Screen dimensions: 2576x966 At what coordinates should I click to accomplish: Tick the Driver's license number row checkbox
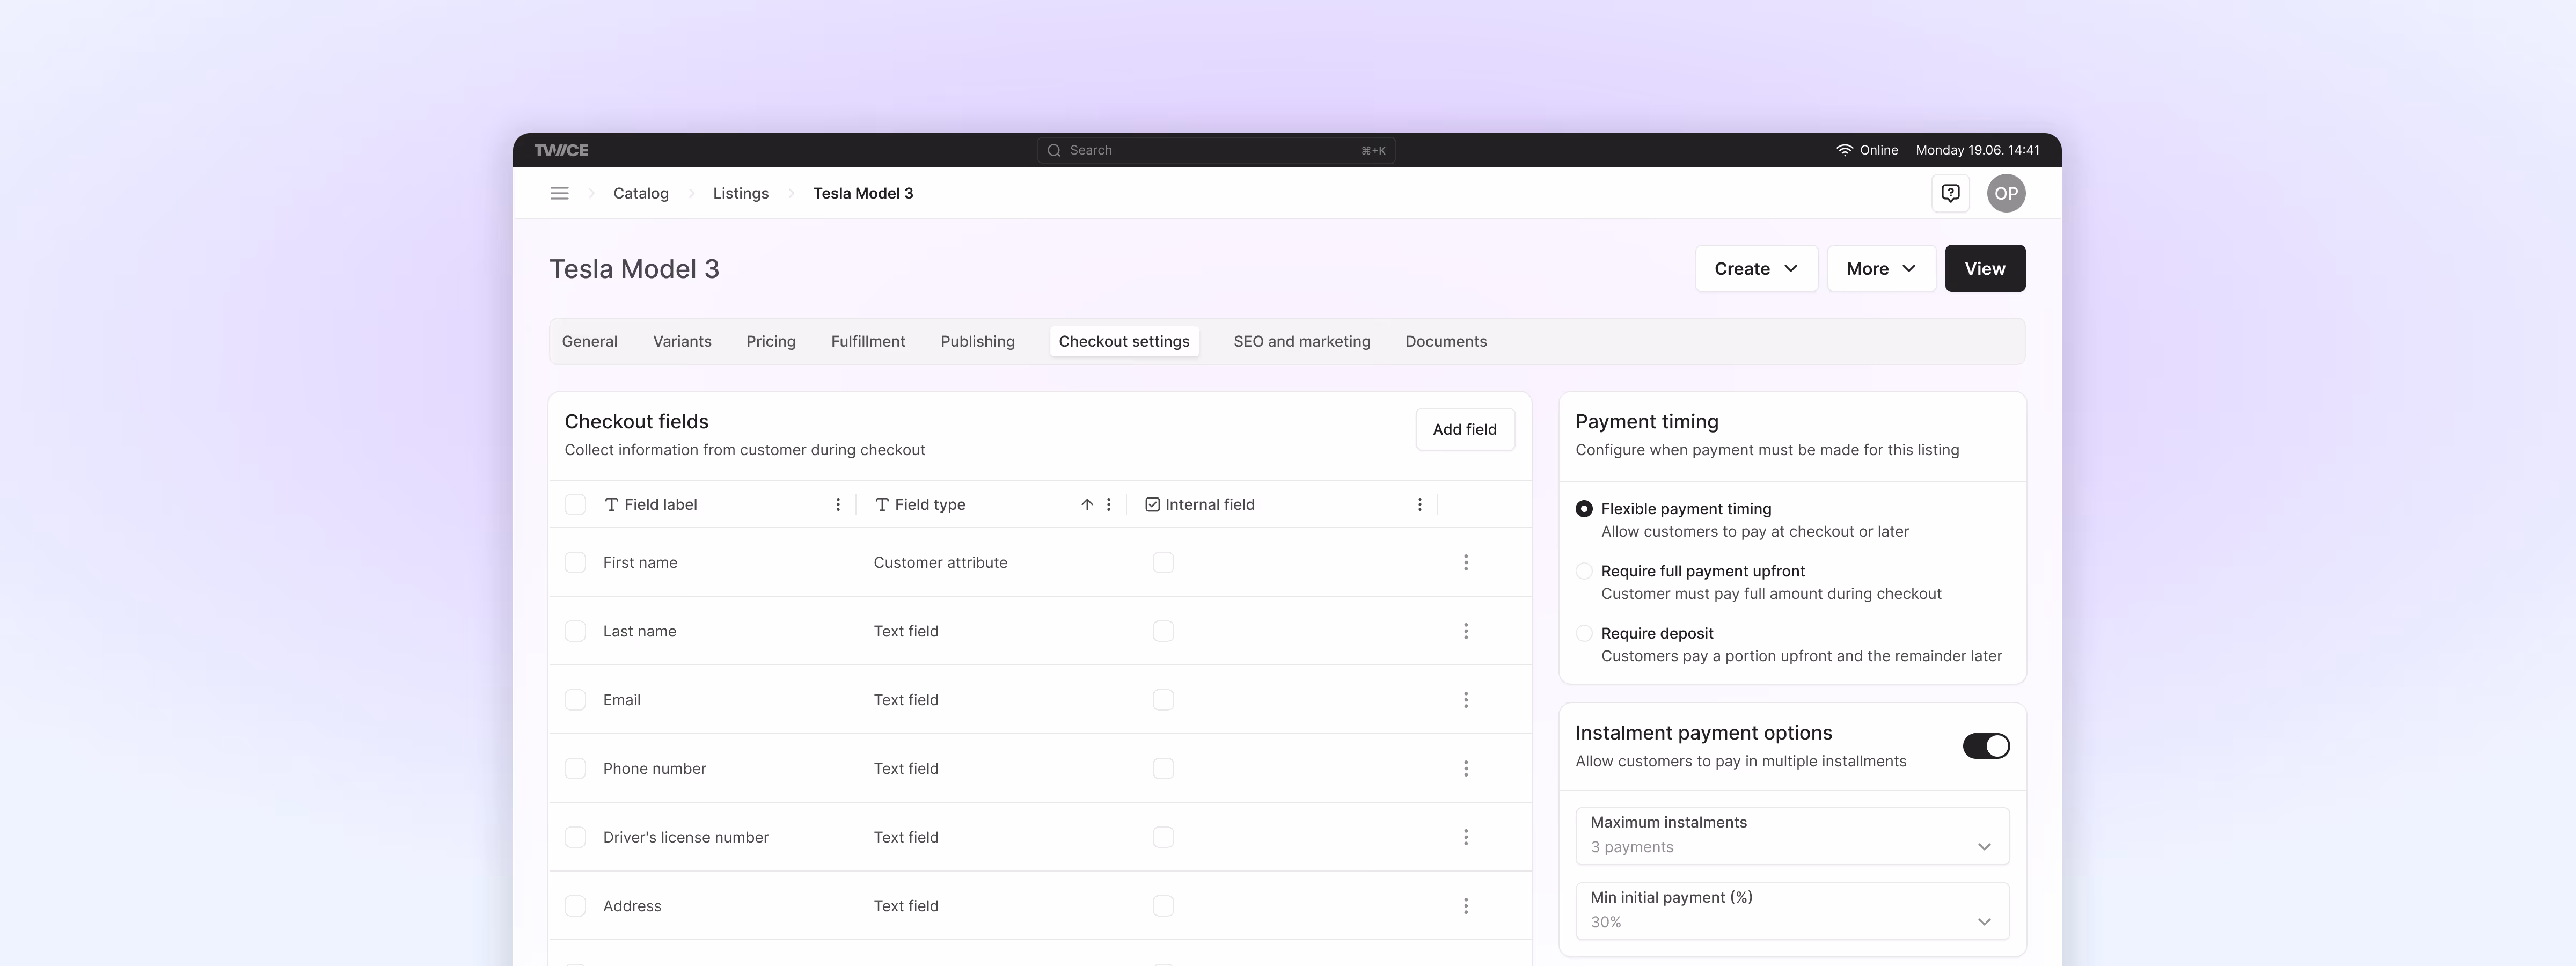click(575, 837)
